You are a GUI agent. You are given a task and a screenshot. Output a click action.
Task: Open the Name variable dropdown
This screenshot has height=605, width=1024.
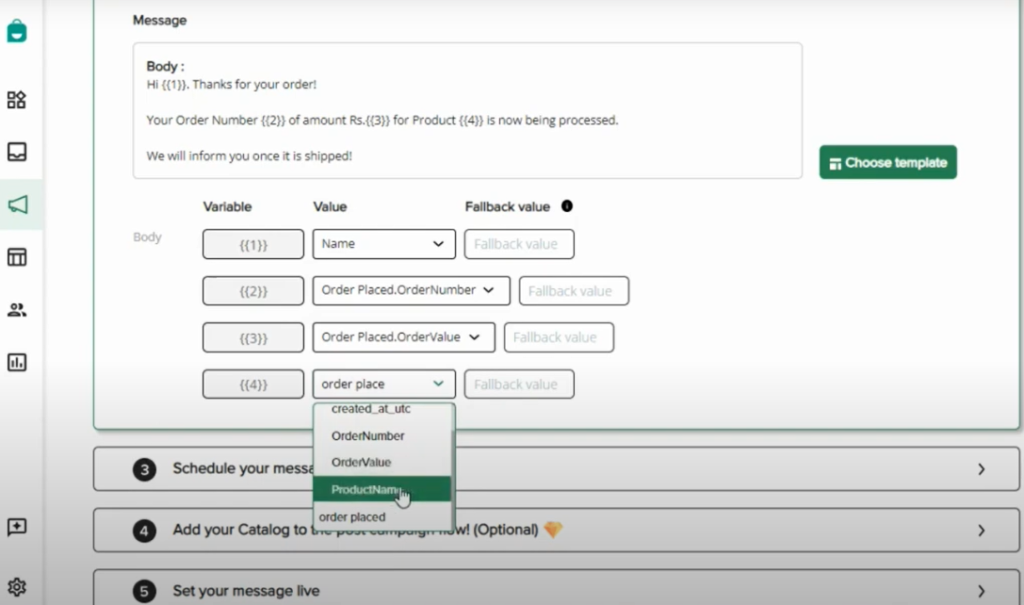[384, 243]
